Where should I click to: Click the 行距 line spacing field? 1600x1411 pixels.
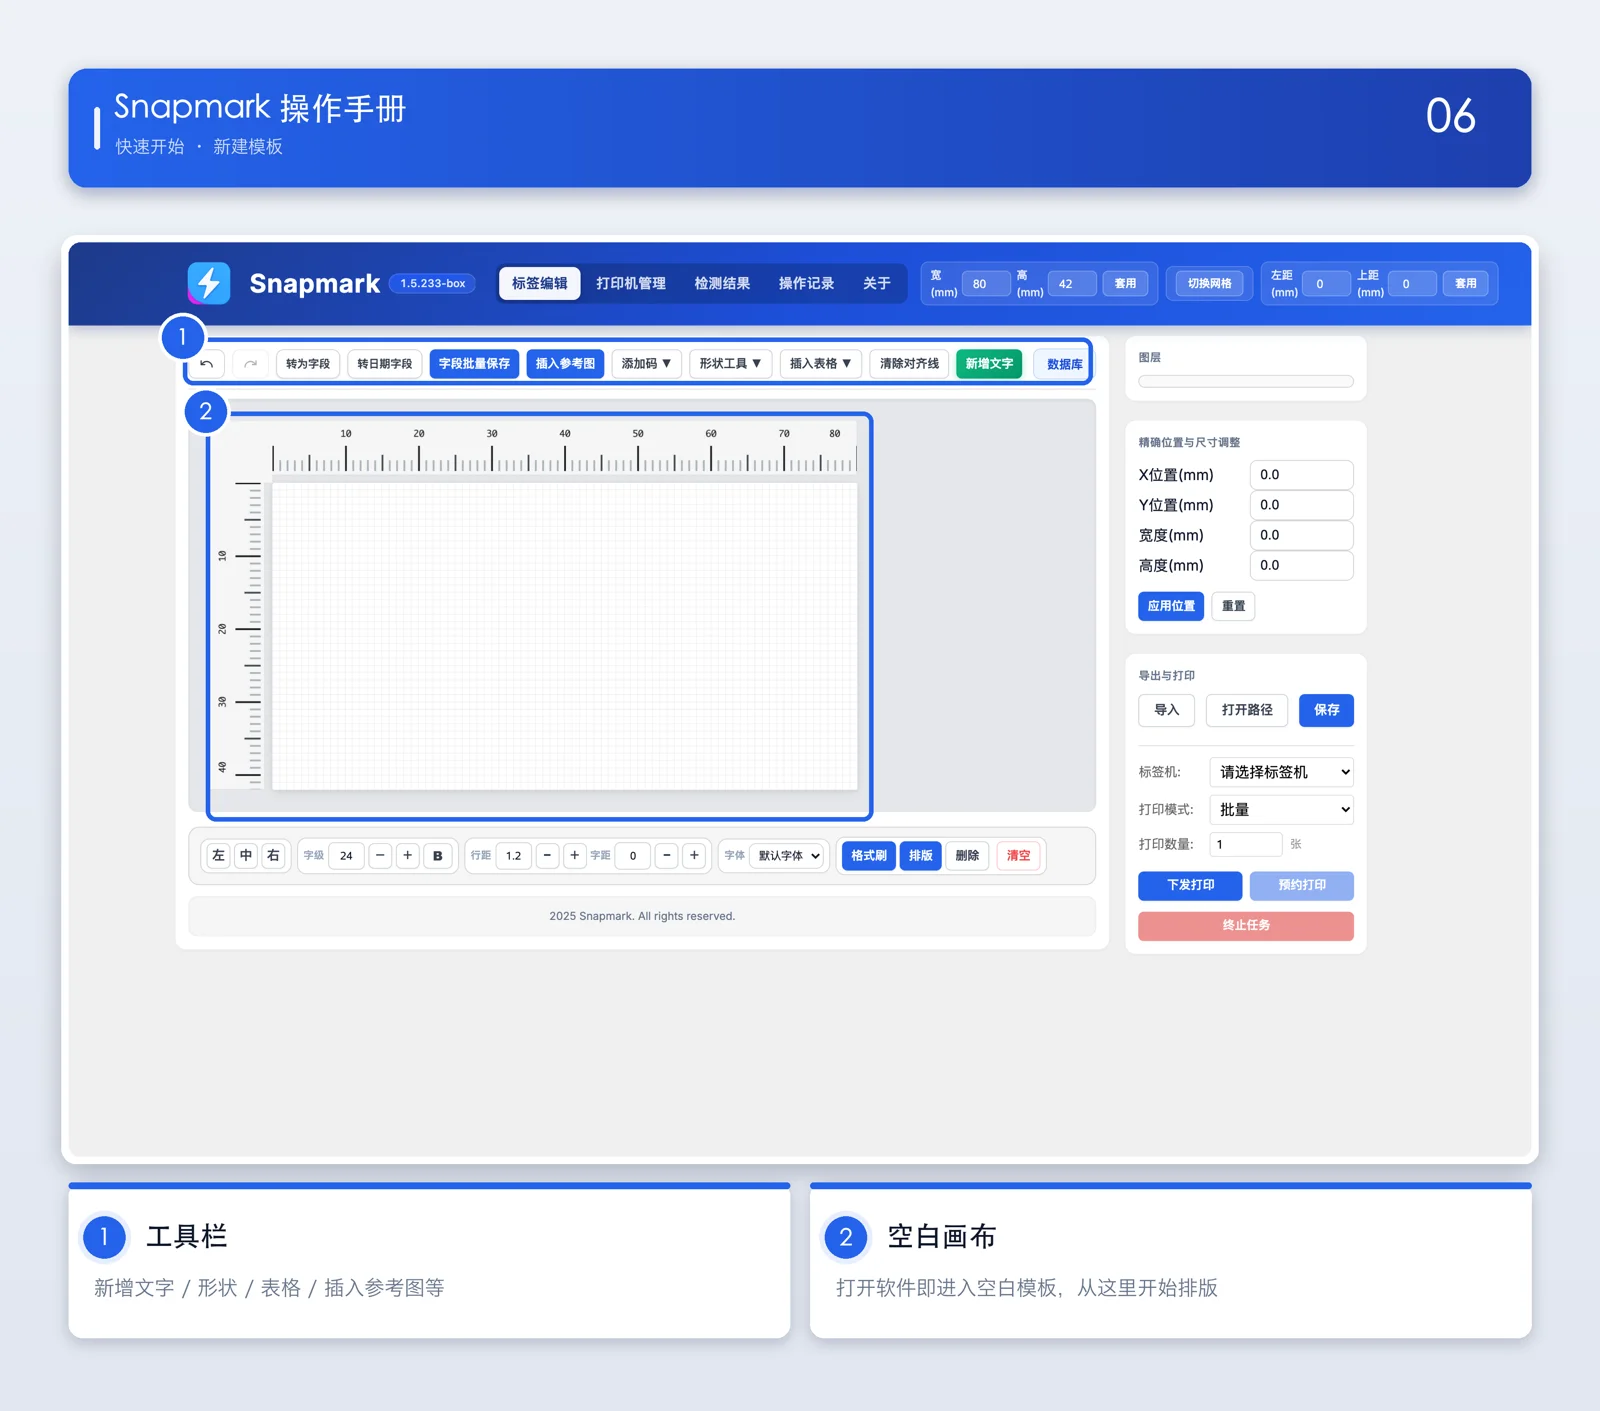point(513,856)
